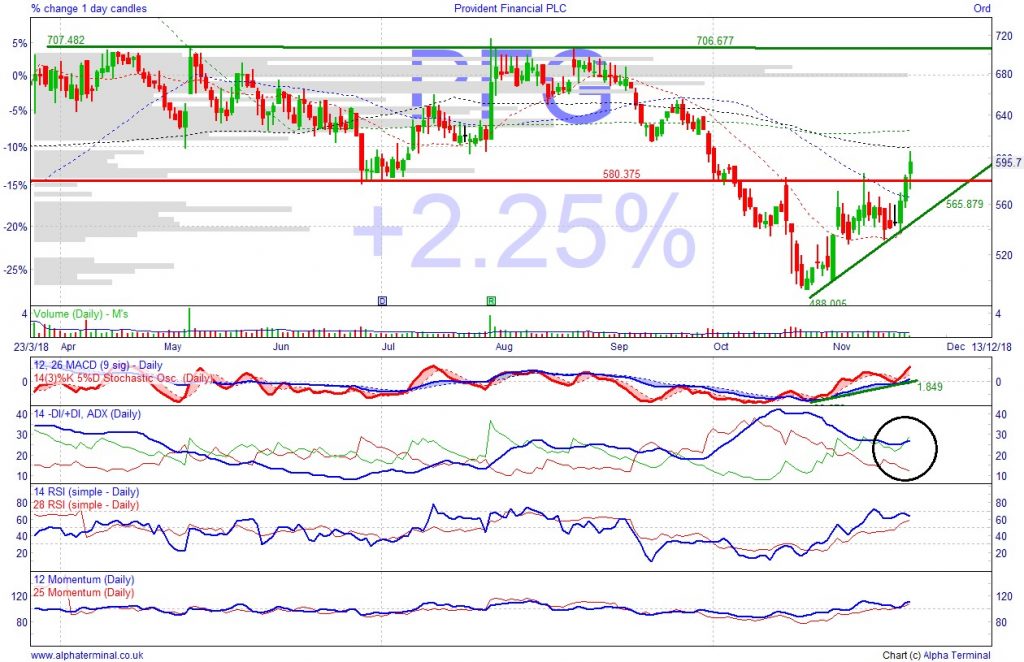Click the -25% tick on percent axis
The width and height of the screenshot is (1024, 662).
coord(16,270)
